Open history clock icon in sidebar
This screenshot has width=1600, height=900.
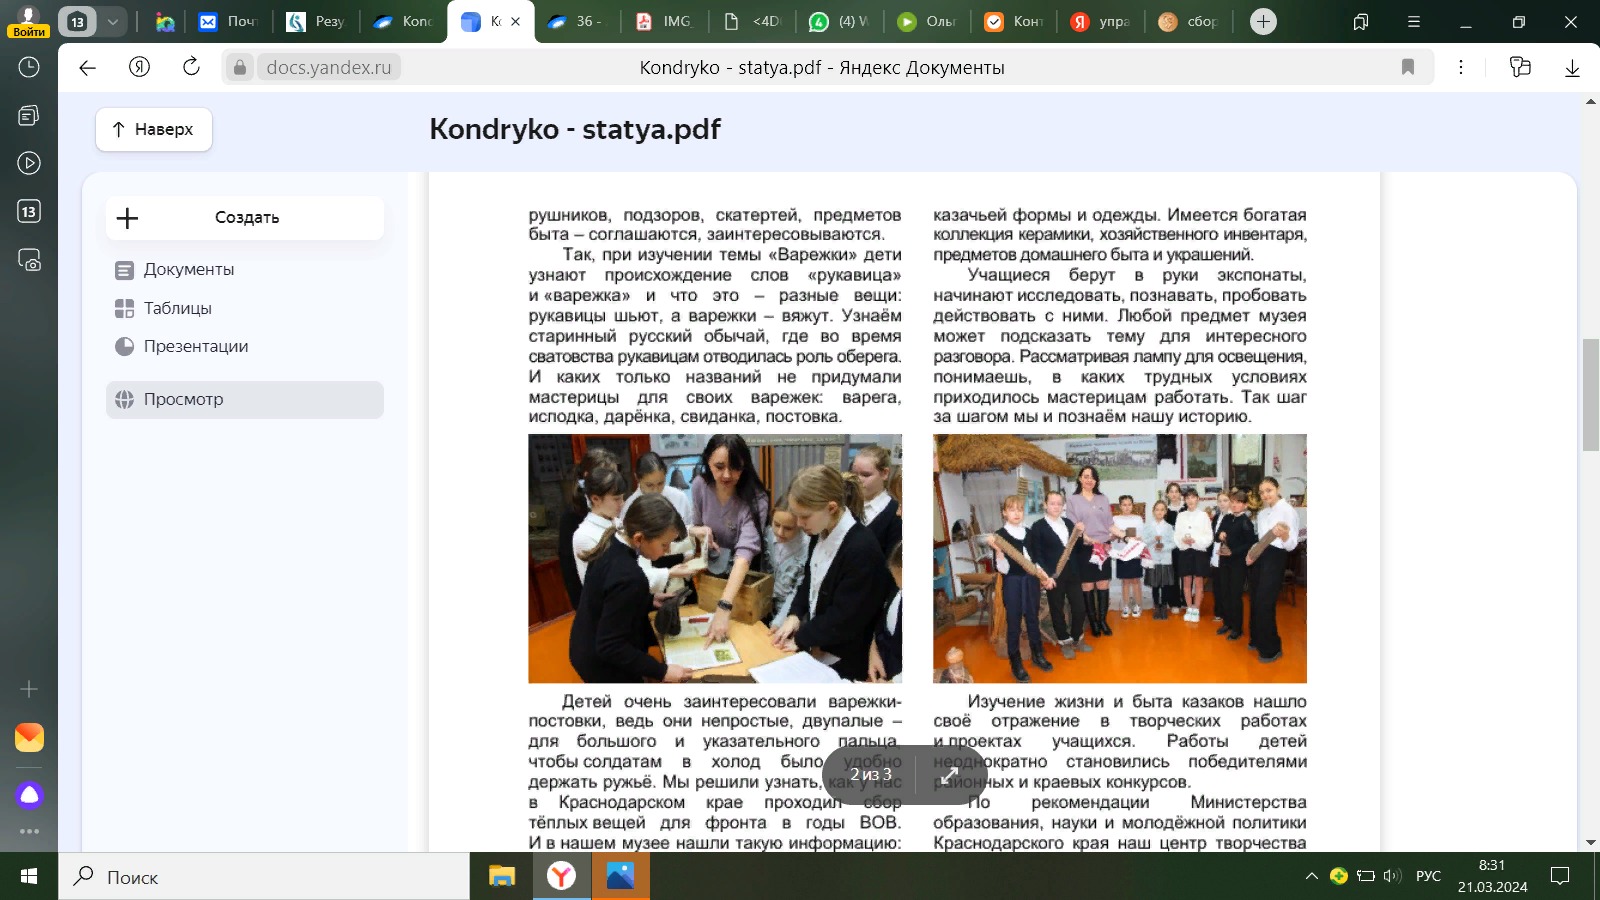29,67
